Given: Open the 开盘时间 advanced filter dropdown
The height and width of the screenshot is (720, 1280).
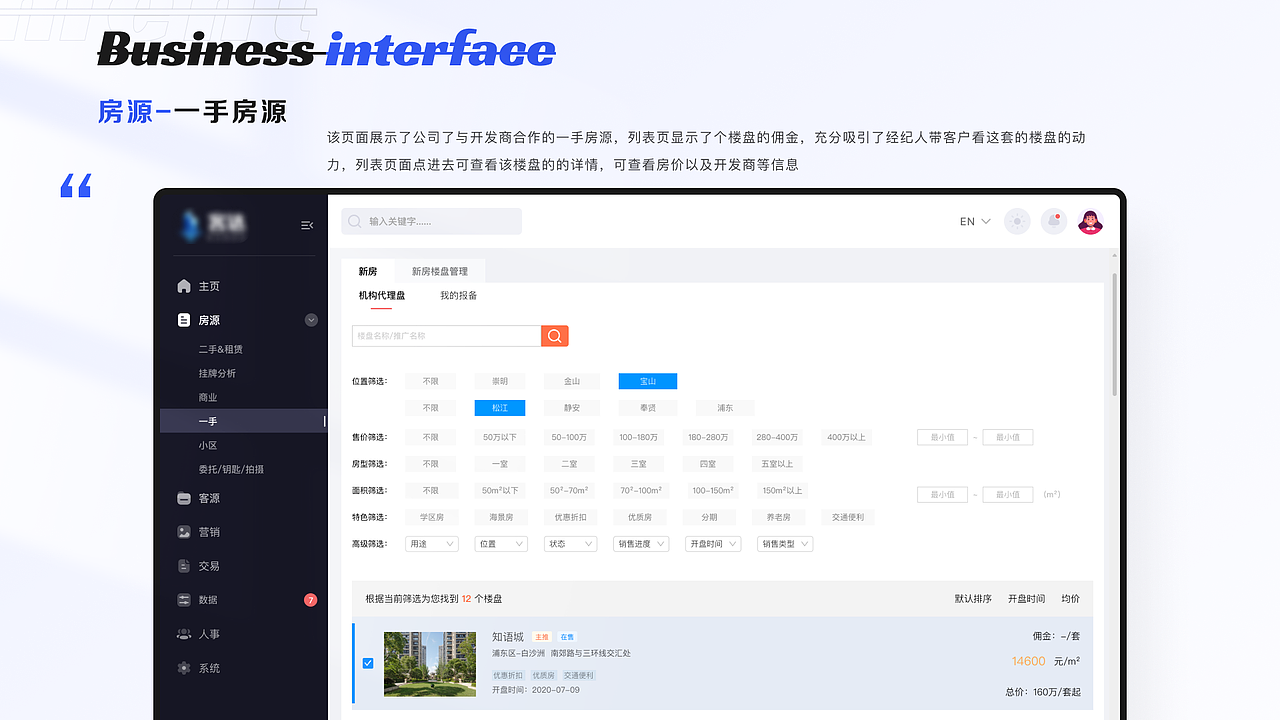Looking at the screenshot, I should (713, 544).
